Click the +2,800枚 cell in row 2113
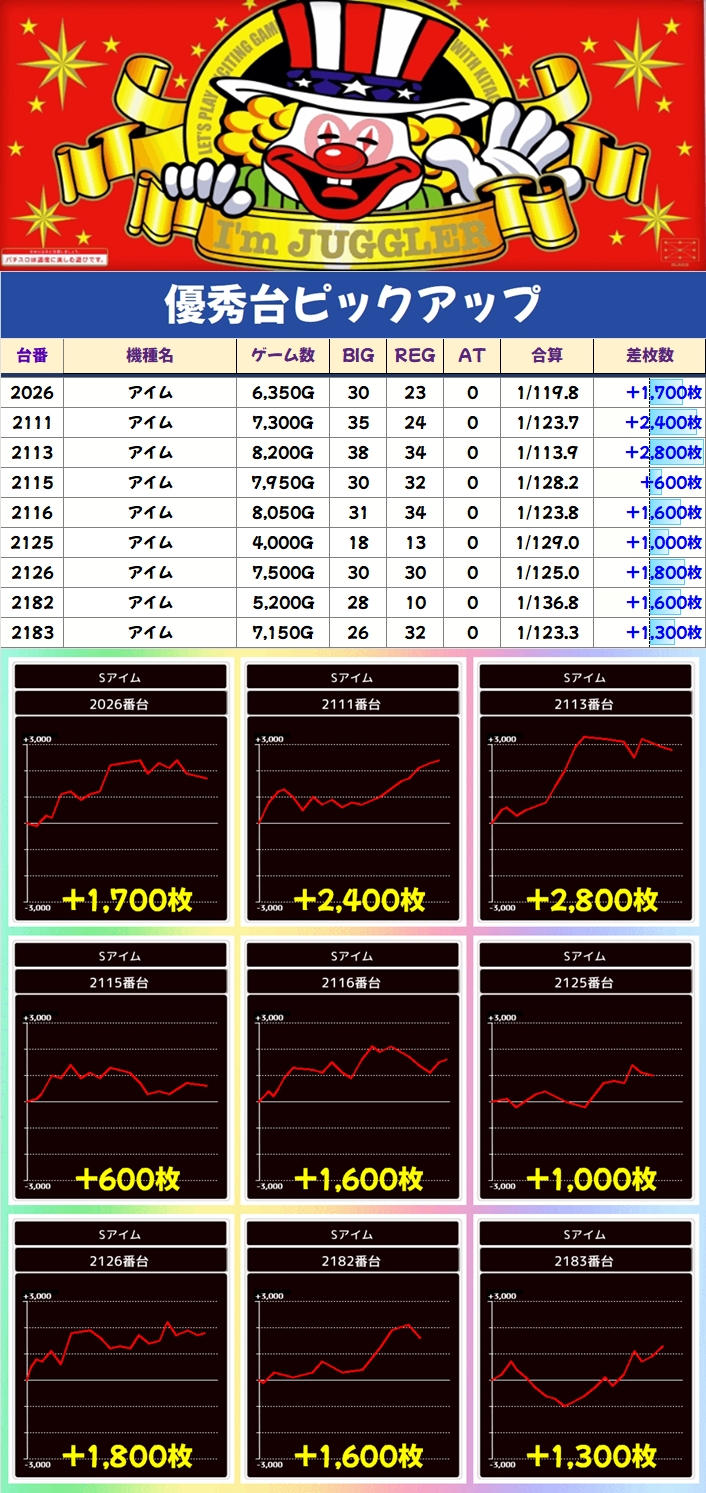This screenshot has width=706, height=1493. click(x=662, y=453)
